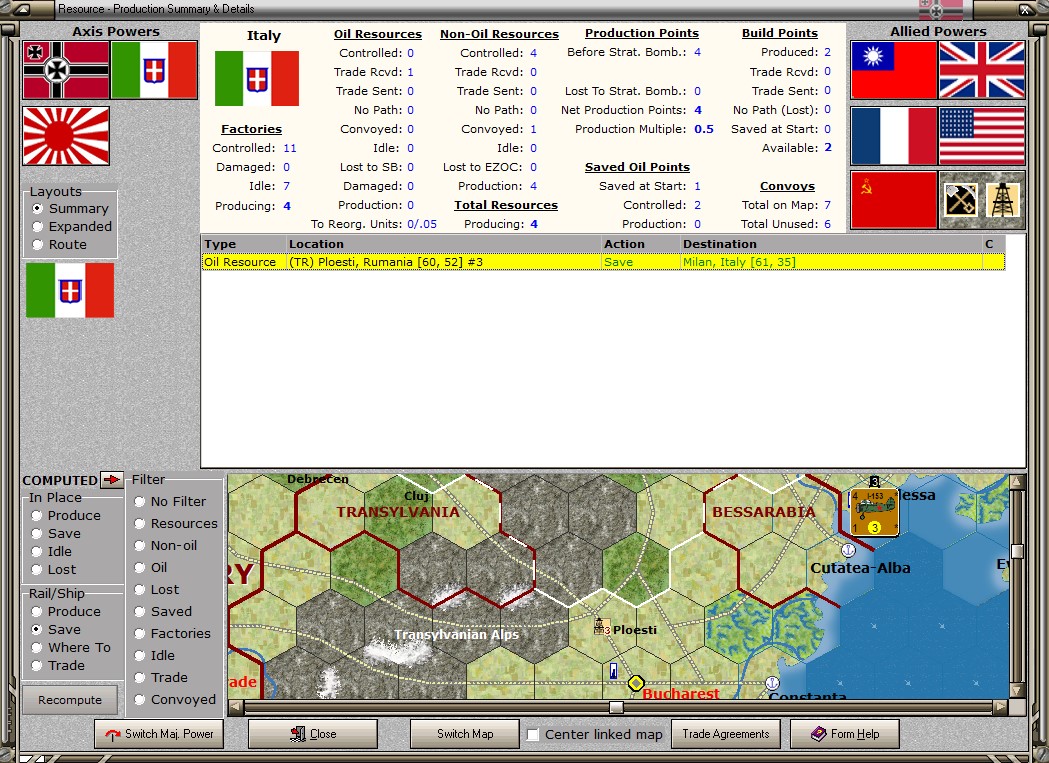Choose the France flag under Allied Powers
1049x763 pixels.
tap(894, 136)
